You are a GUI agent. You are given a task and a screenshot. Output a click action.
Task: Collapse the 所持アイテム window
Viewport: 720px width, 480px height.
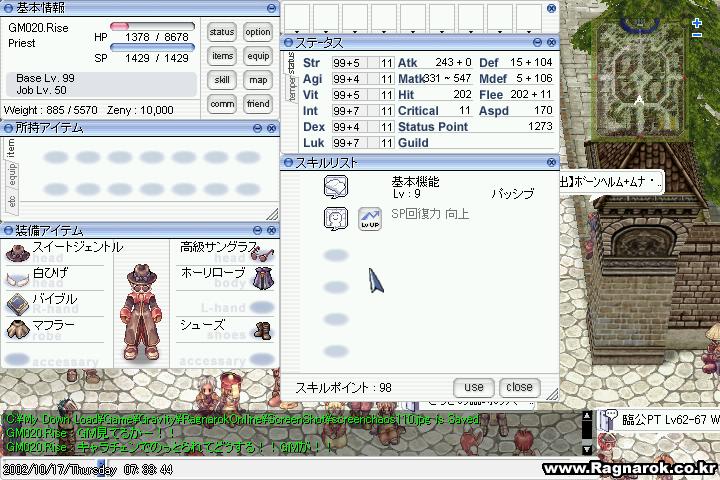(x=258, y=128)
